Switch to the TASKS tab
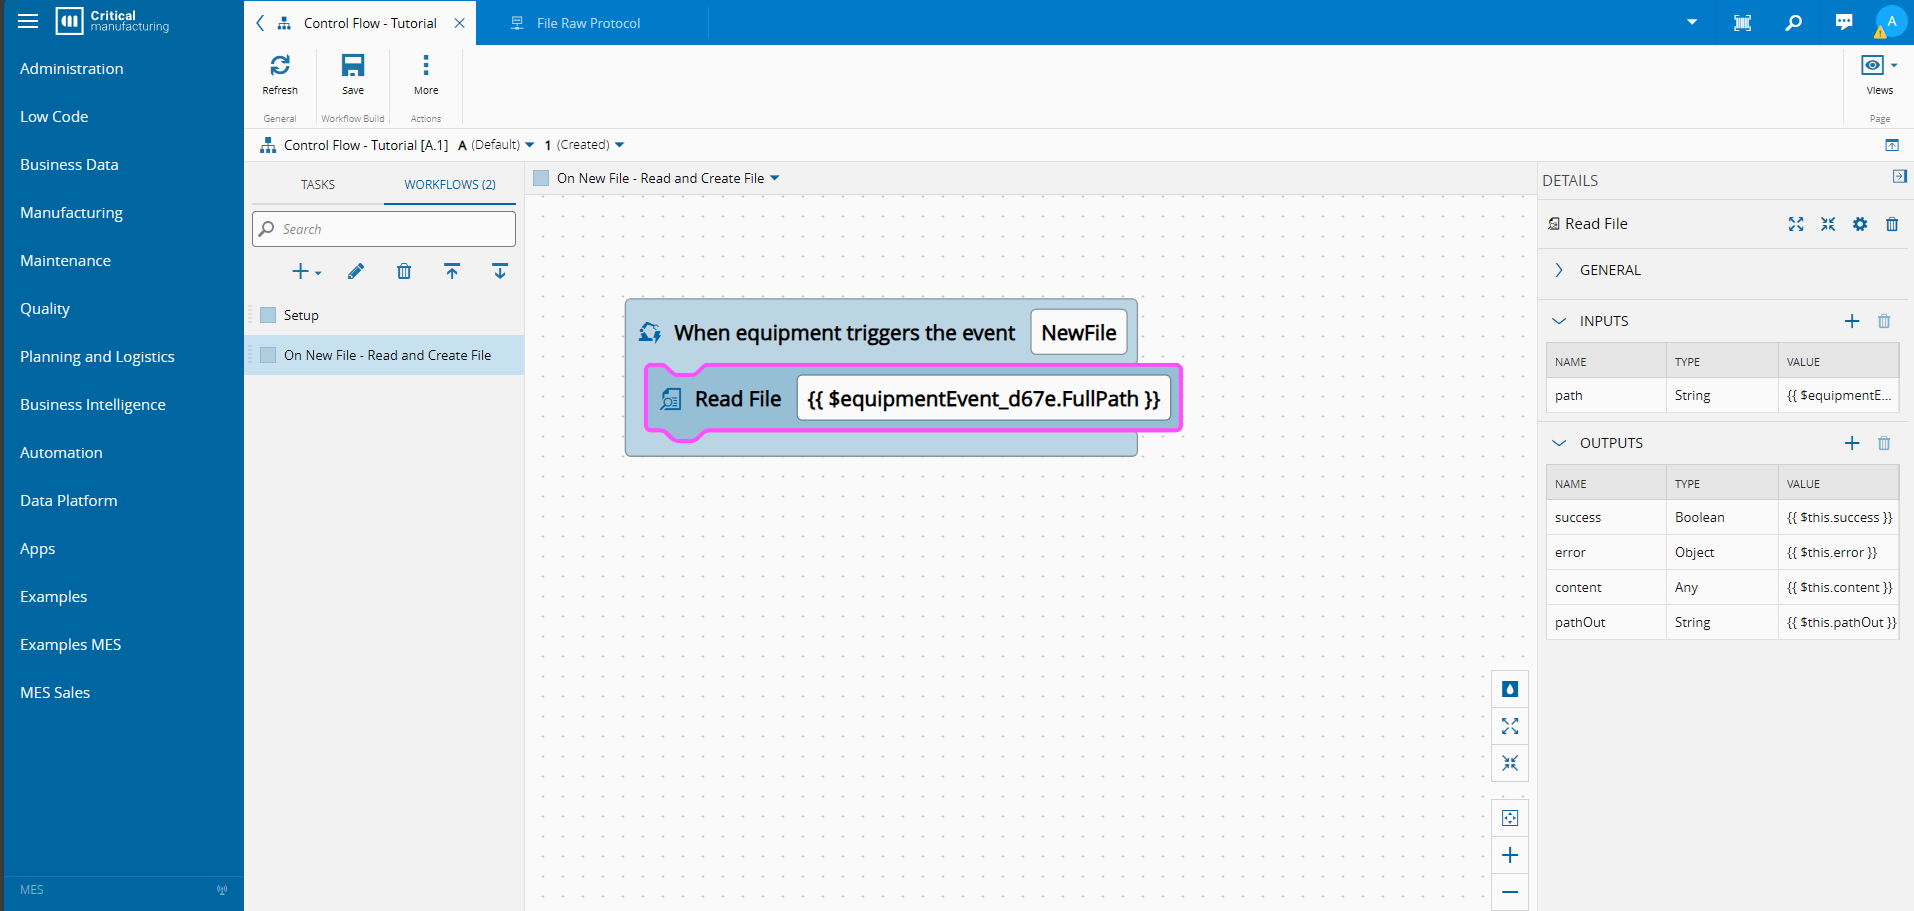1914x911 pixels. (x=318, y=184)
